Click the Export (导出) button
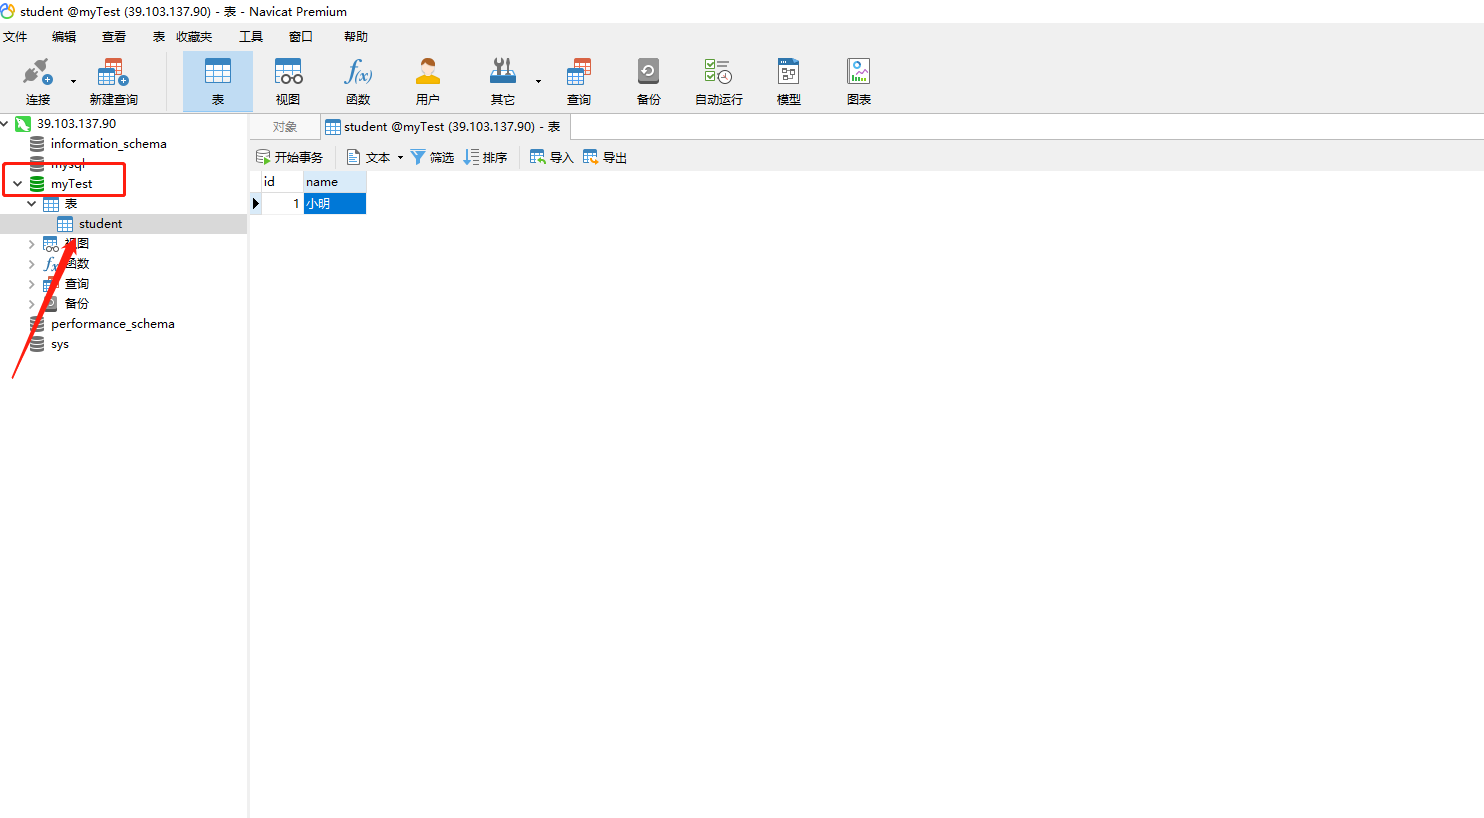This screenshot has width=1484, height=818. [605, 157]
